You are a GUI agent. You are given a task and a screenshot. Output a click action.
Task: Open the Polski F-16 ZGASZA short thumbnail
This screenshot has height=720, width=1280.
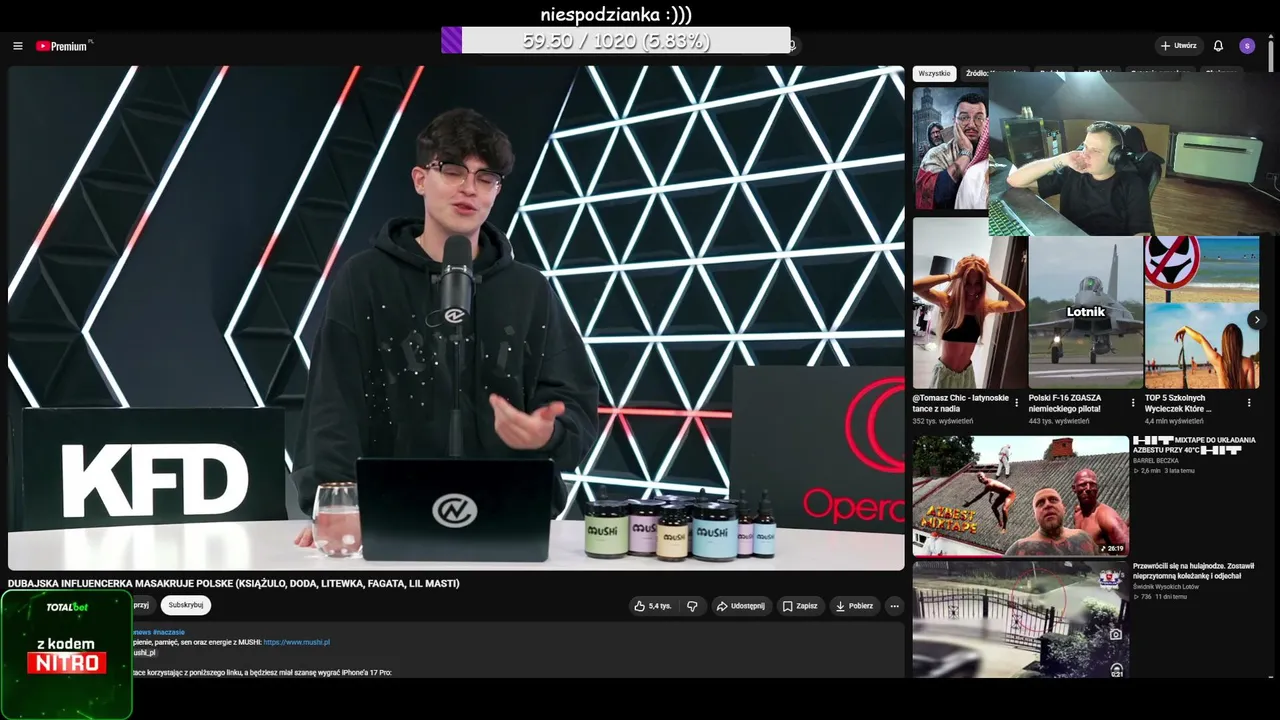coord(1085,313)
